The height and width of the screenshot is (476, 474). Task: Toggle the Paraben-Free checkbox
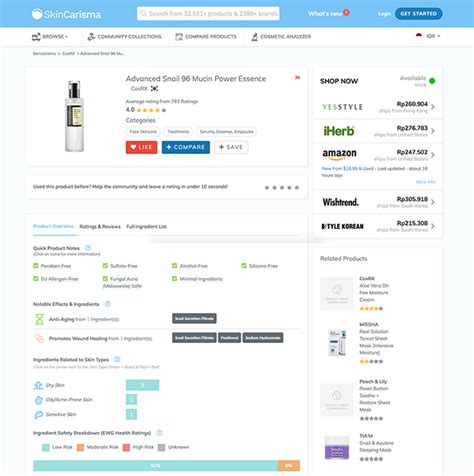36,266
